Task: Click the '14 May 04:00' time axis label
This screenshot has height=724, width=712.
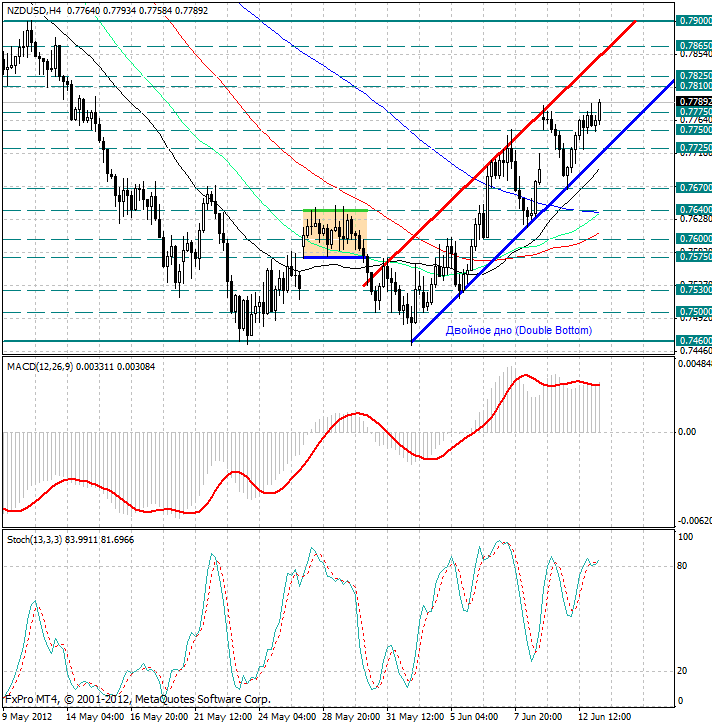Action: pyautogui.click(x=95, y=717)
